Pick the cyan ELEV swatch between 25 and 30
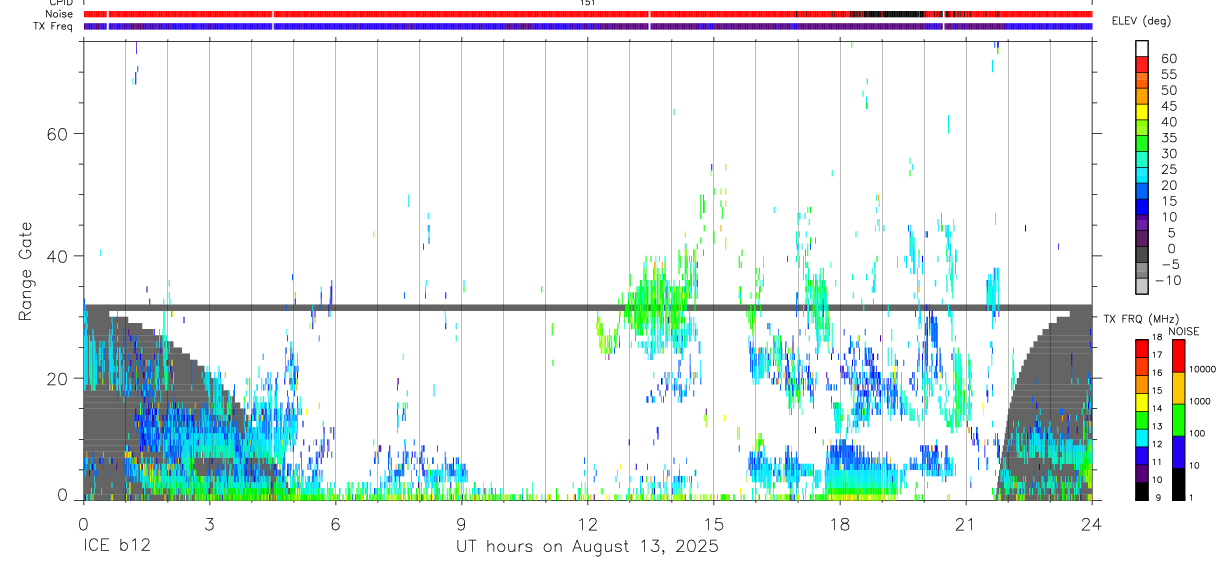This screenshot has width=1228, height=567. pos(1142,160)
